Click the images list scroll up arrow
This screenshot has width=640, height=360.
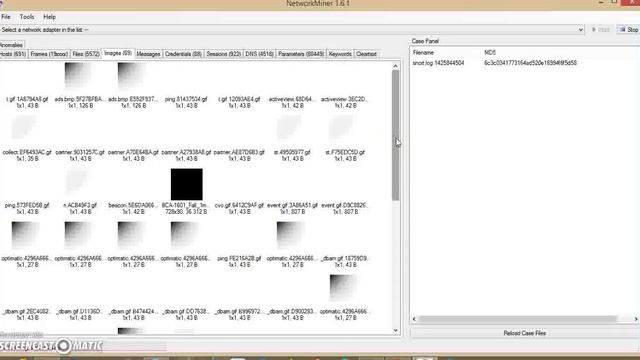point(396,66)
